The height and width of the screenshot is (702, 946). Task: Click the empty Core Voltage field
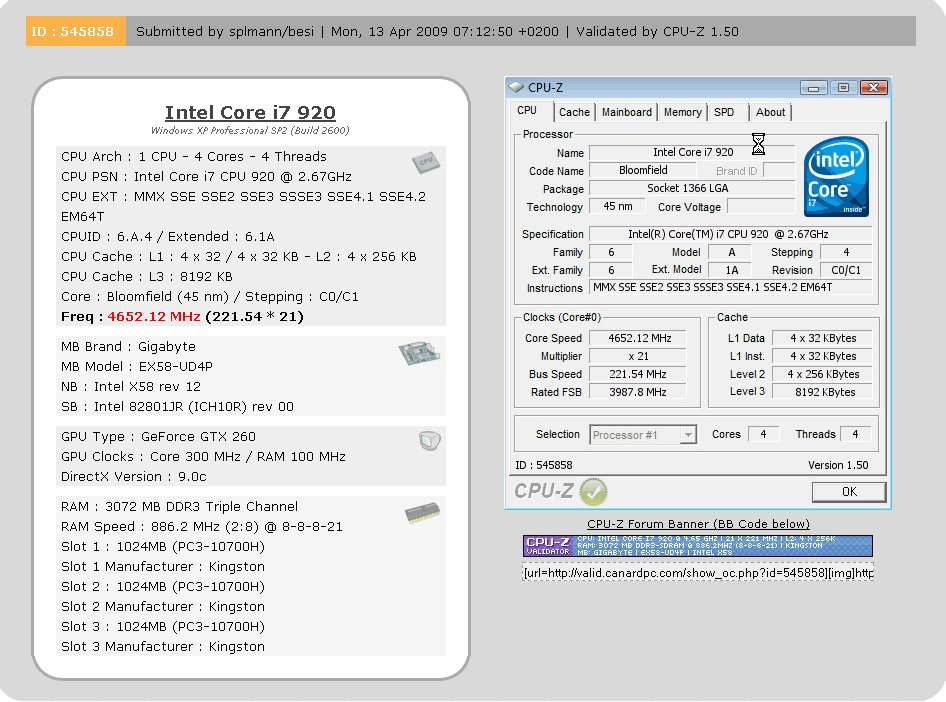click(761, 207)
